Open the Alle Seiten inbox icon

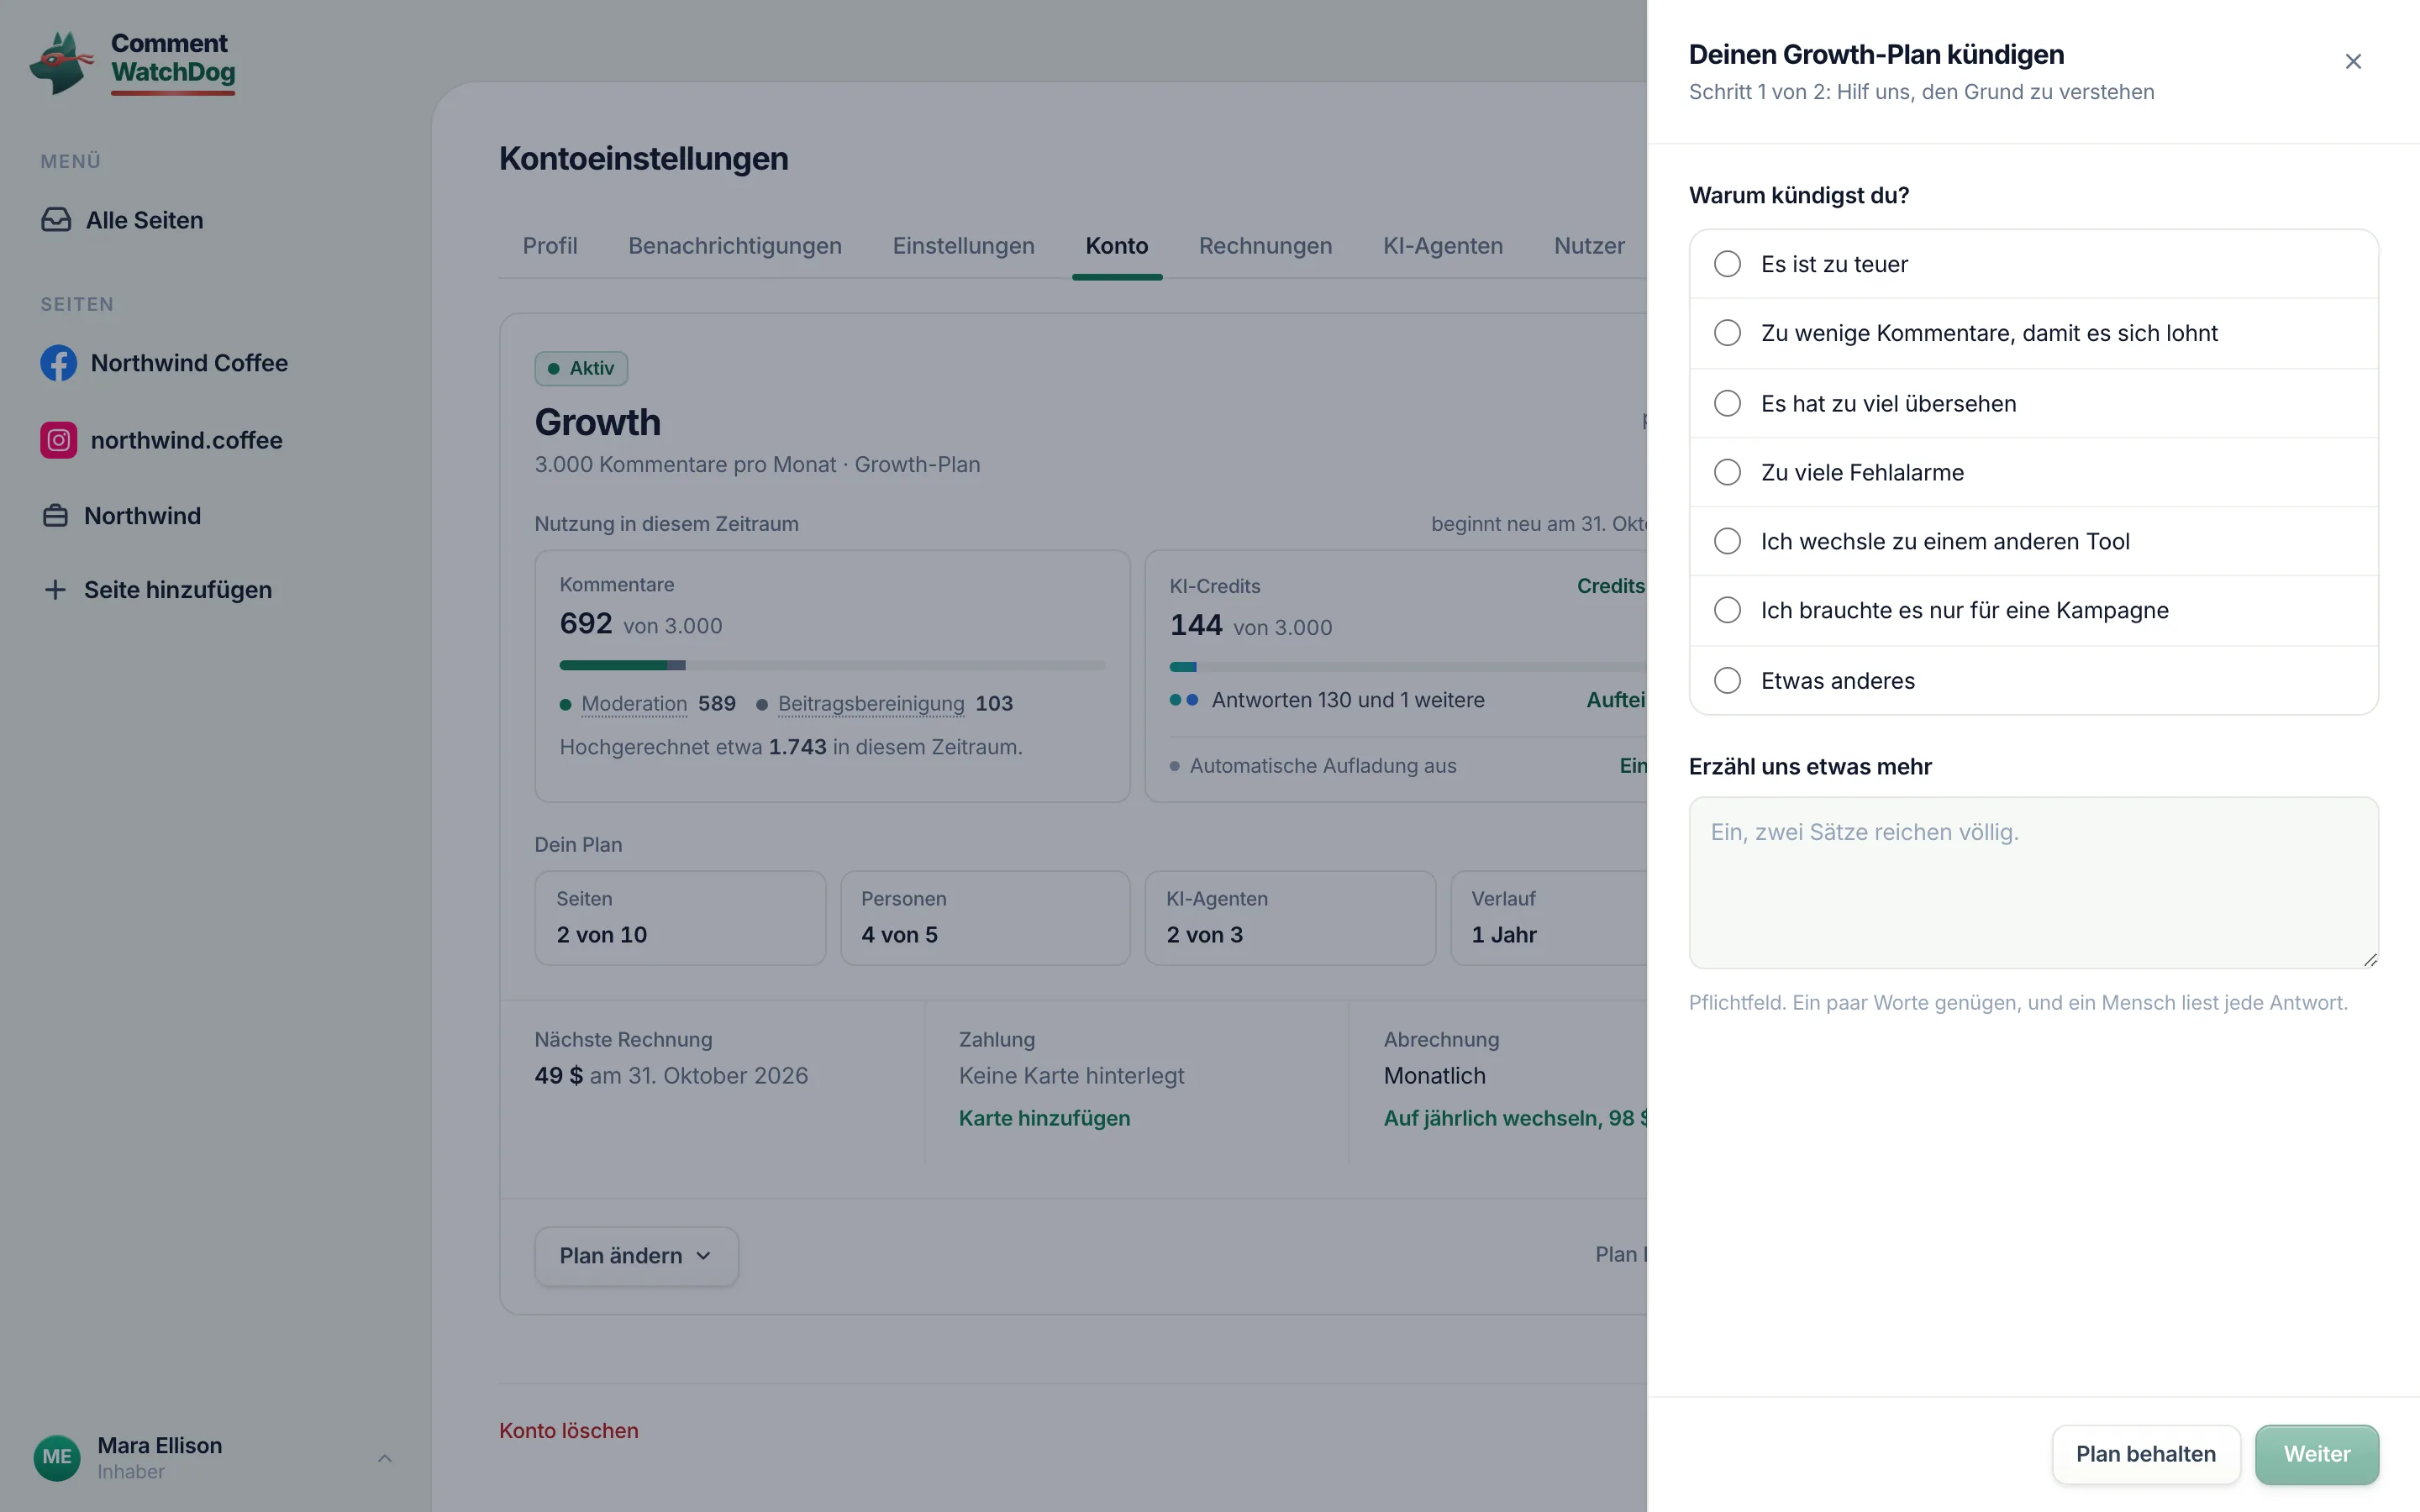pyautogui.click(x=56, y=220)
